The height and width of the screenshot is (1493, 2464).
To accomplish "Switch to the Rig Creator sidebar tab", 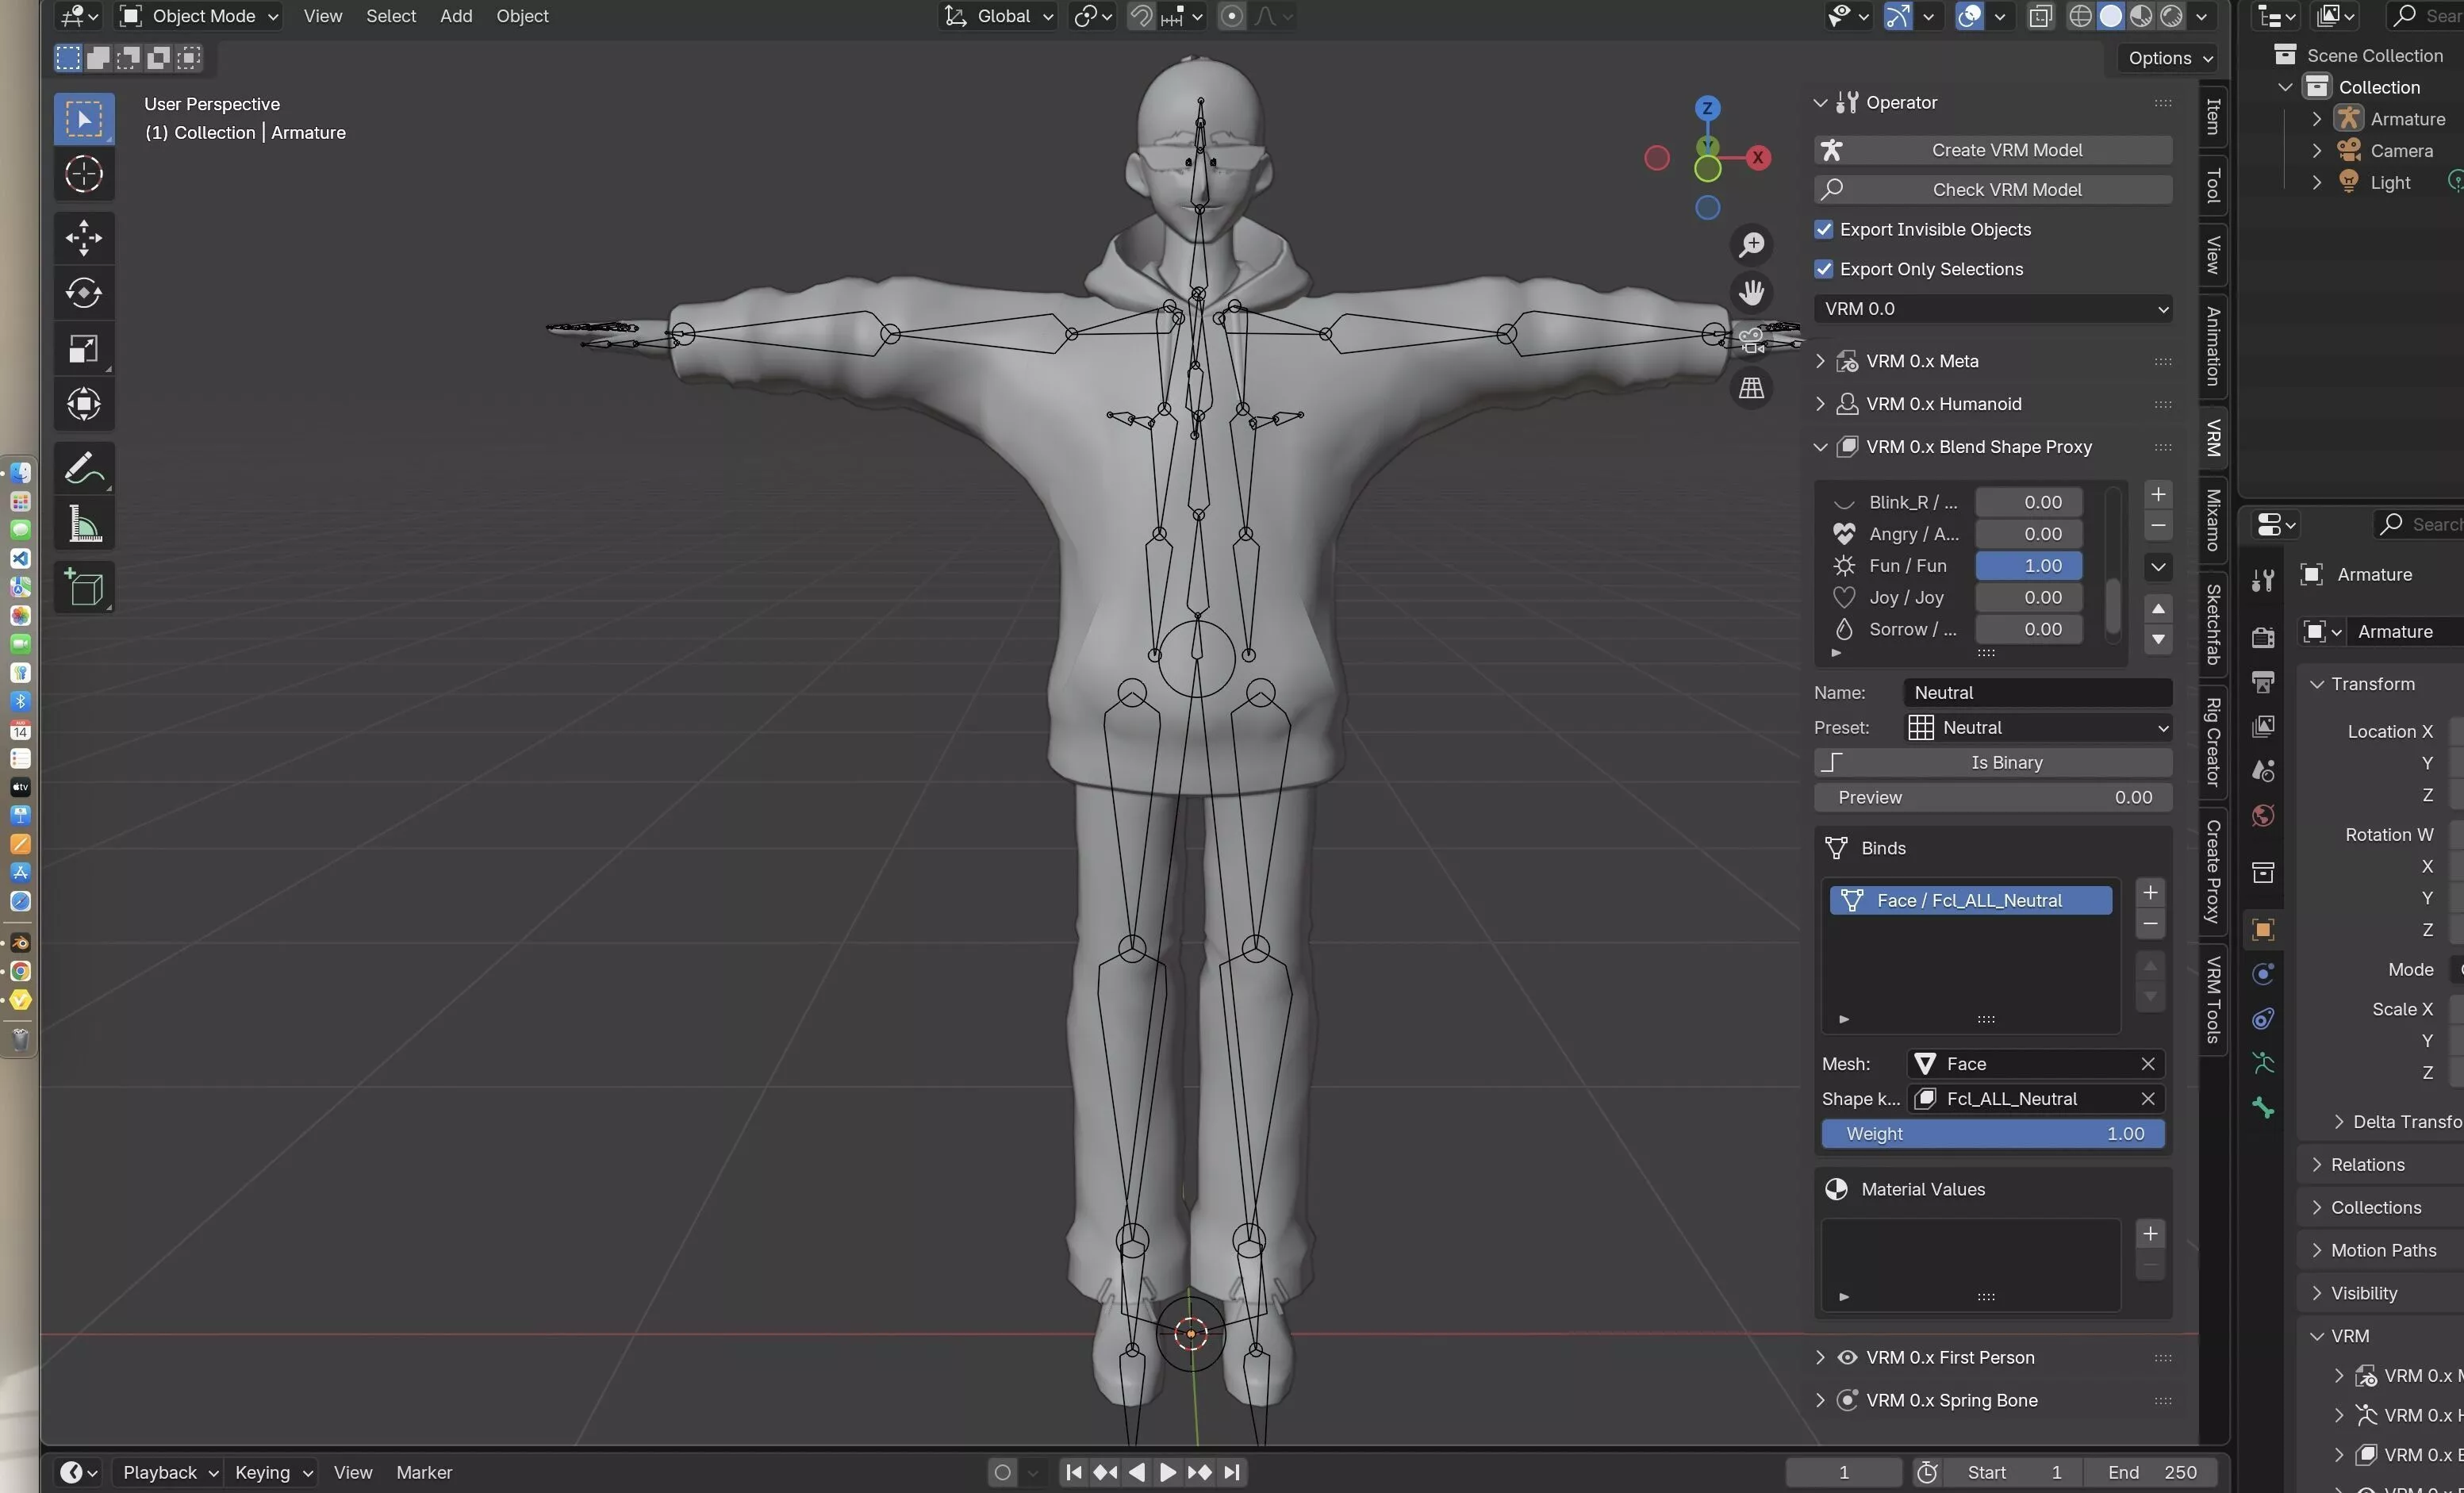I will point(2213,743).
